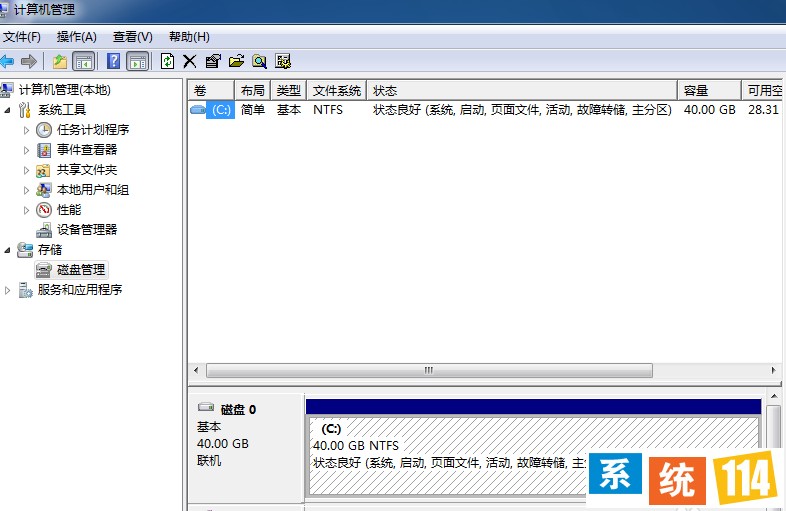Collapse the 存储 tree node
Viewport: 786px width, 511px height.
[7, 250]
